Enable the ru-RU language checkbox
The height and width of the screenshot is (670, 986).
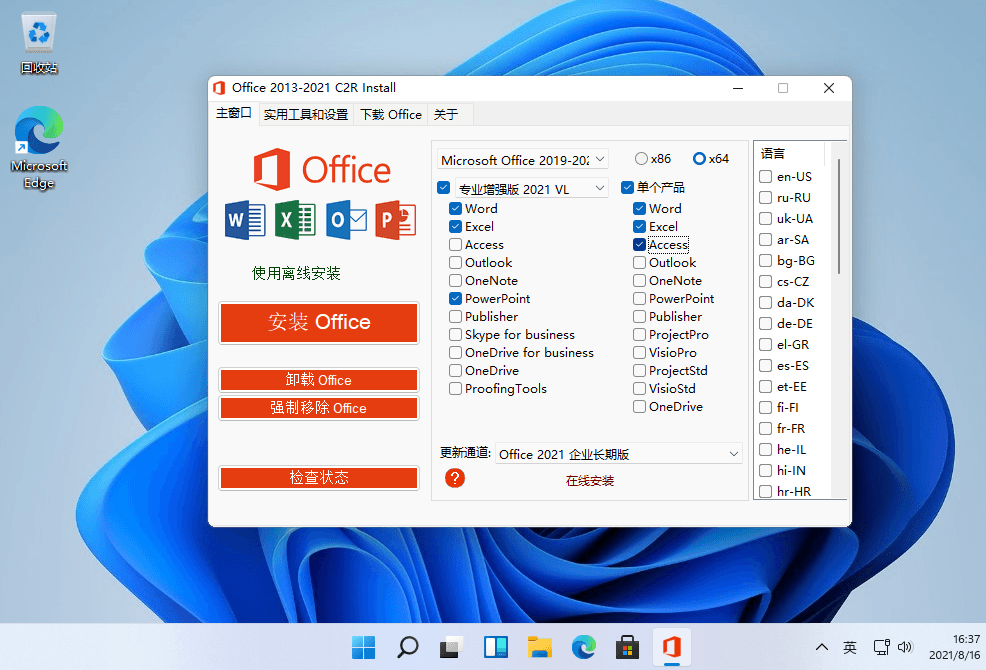click(765, 198)
